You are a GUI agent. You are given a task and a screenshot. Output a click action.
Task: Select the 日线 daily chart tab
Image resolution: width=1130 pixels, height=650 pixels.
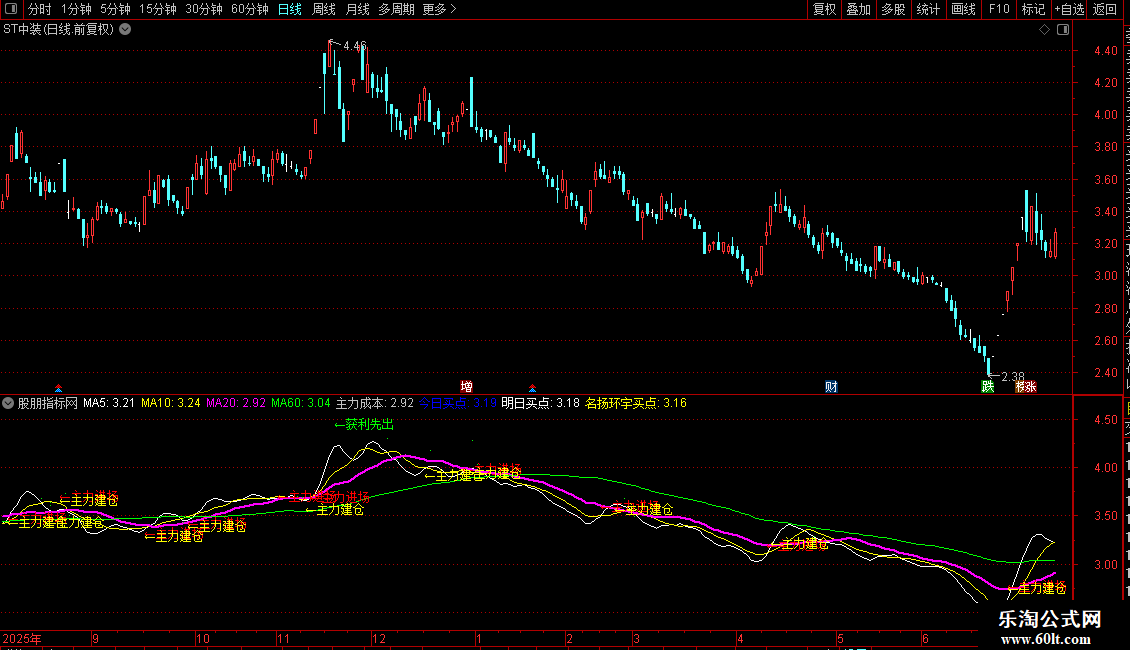[x=290, y=9]
